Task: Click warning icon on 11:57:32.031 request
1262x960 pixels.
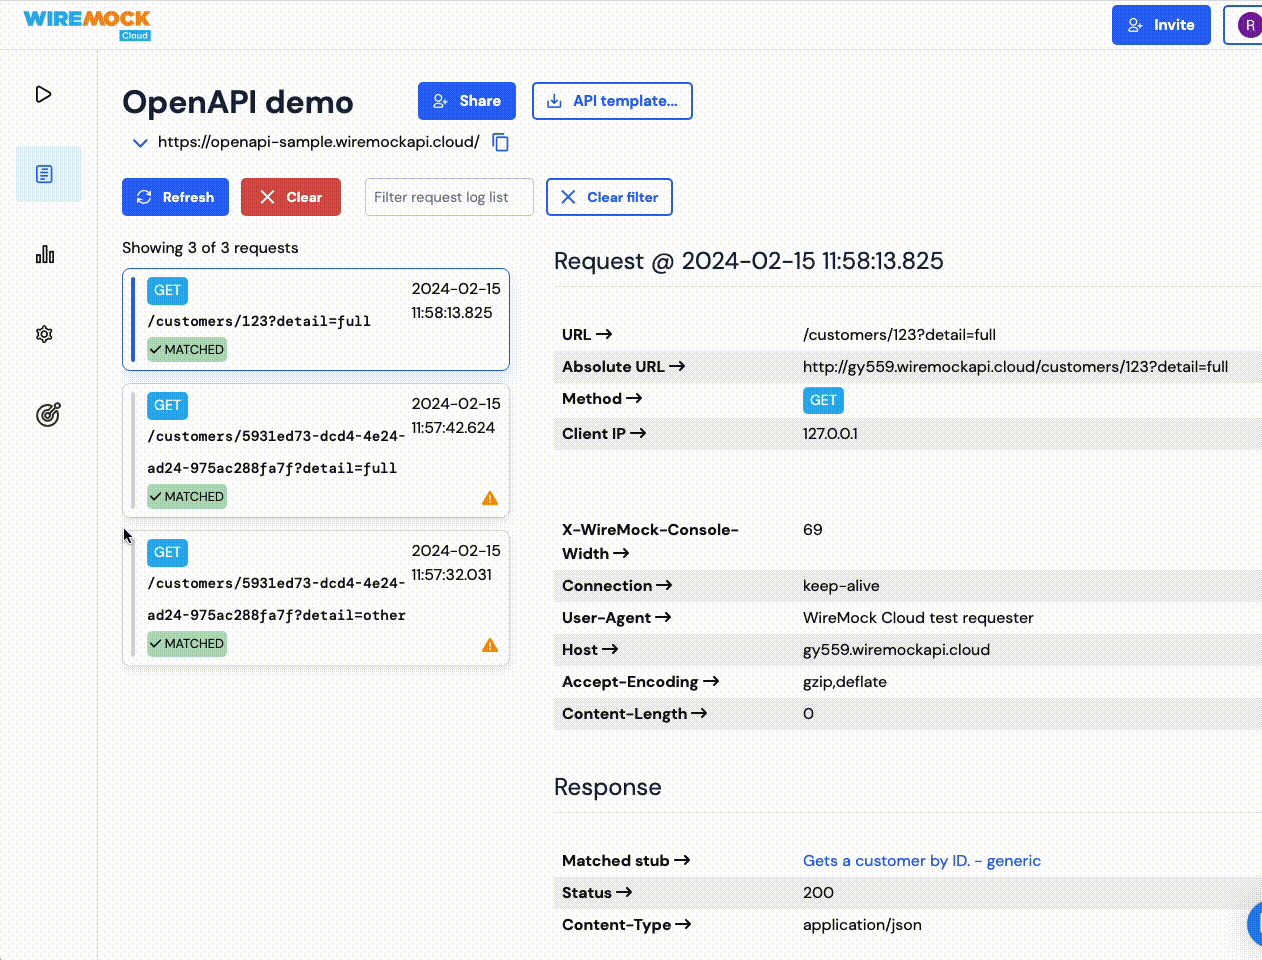Action: click(x=490, y=645)
